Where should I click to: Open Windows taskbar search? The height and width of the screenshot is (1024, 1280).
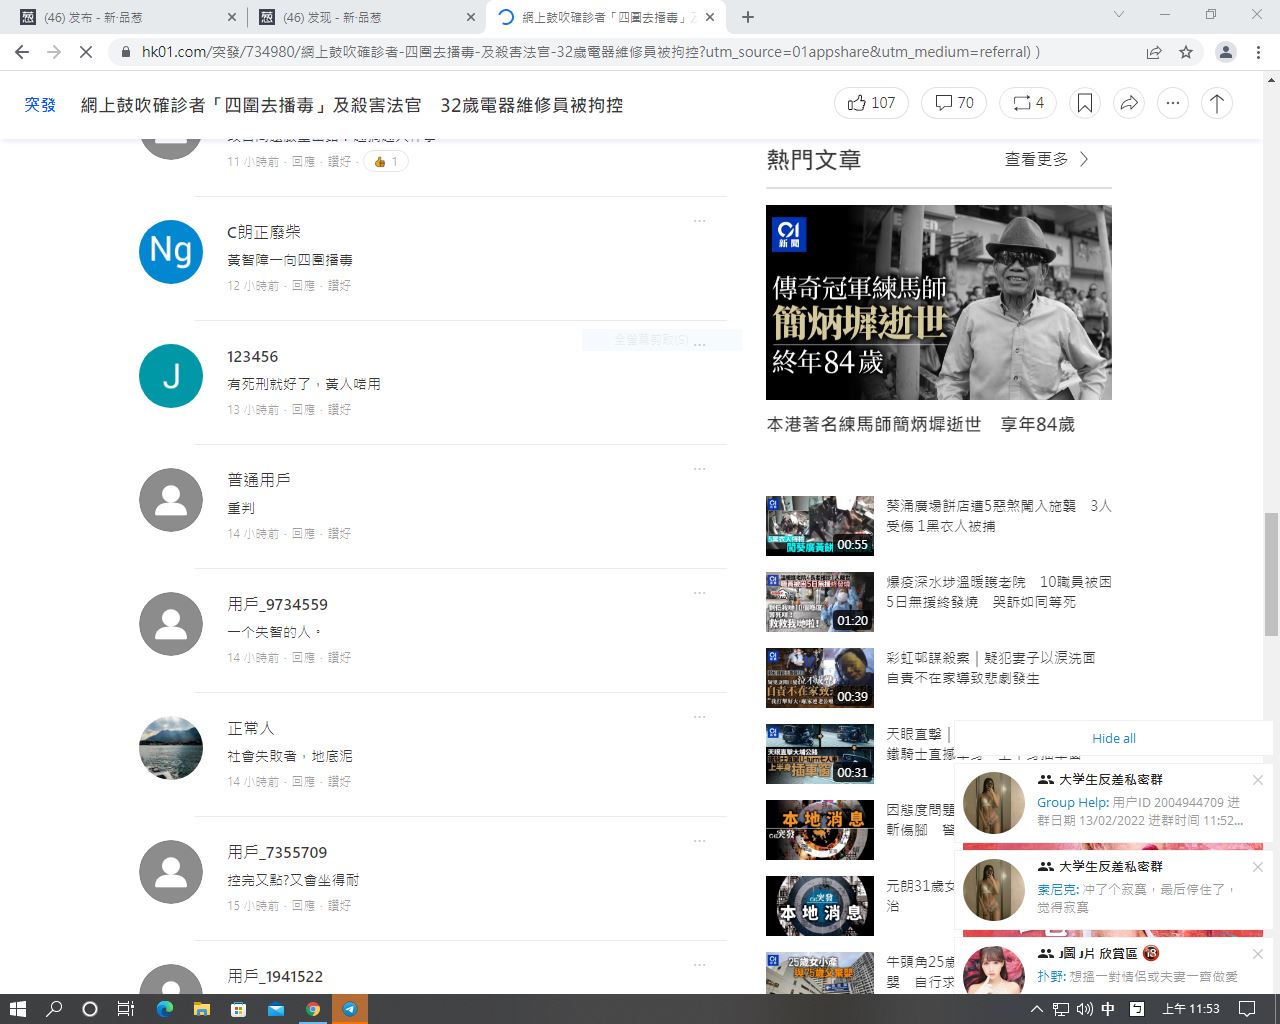click(x=54, y=1009)
